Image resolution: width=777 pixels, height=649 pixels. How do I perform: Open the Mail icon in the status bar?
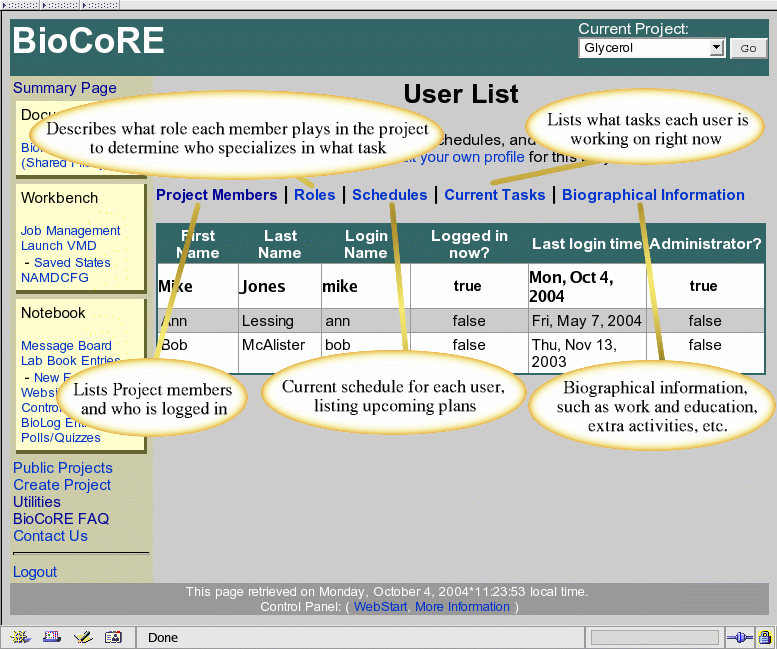point(51,637)
